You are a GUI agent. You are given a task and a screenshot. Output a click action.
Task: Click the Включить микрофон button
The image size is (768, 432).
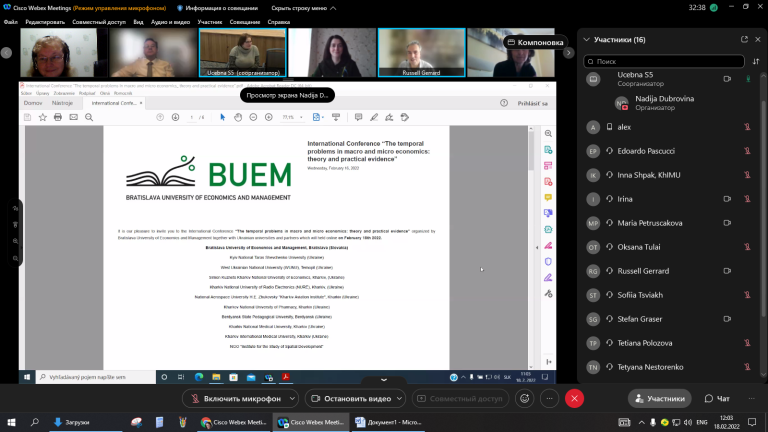pos(235,399)
